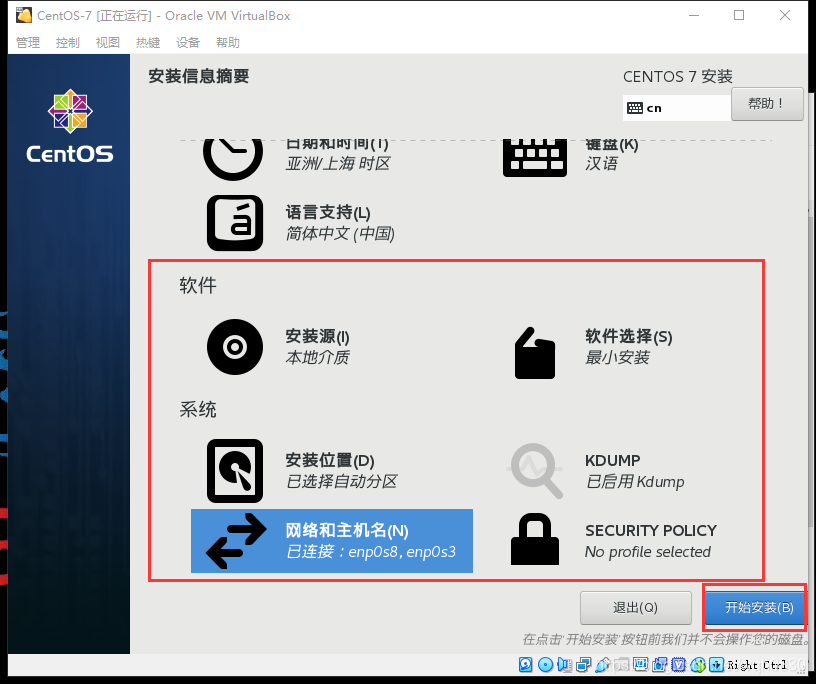Open the 控制 menu
The height and width of the screenshot is (684, 816).
click(x=68, y=42)
